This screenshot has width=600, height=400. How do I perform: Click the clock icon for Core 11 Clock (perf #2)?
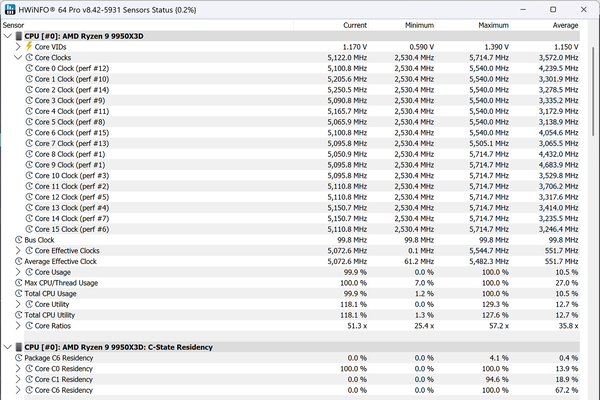(x=29, y=186)
